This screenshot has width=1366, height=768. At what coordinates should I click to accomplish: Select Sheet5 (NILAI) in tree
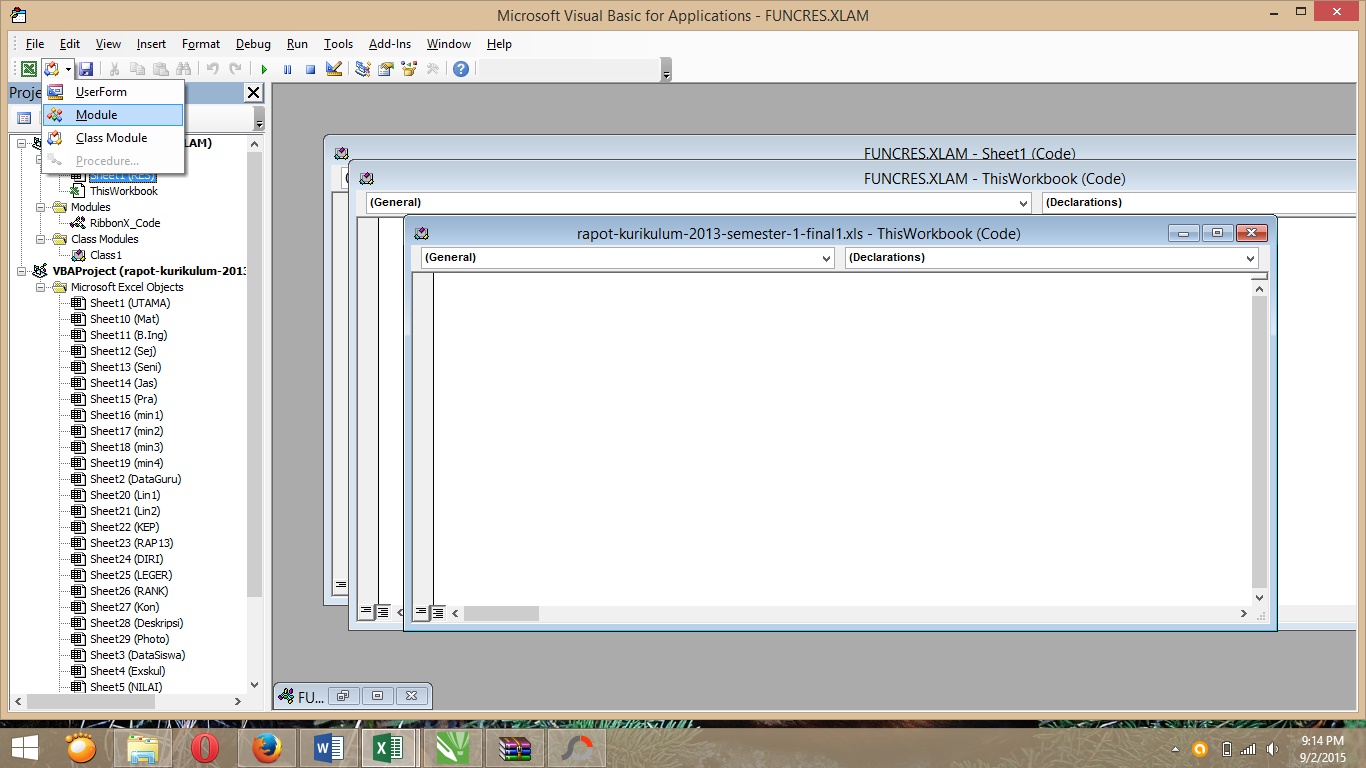click(x=126, y=687)
